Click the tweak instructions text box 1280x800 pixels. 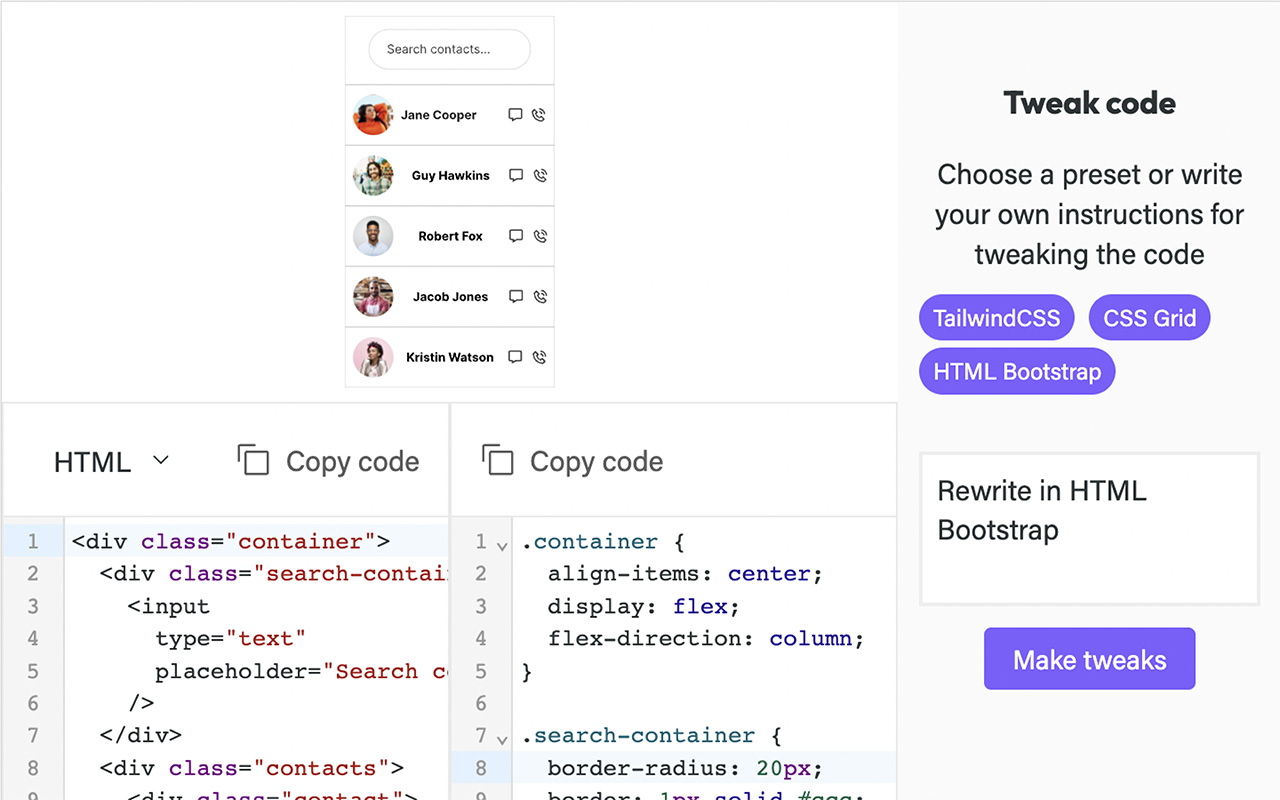pyautogui.click(x=1089, y=529)
